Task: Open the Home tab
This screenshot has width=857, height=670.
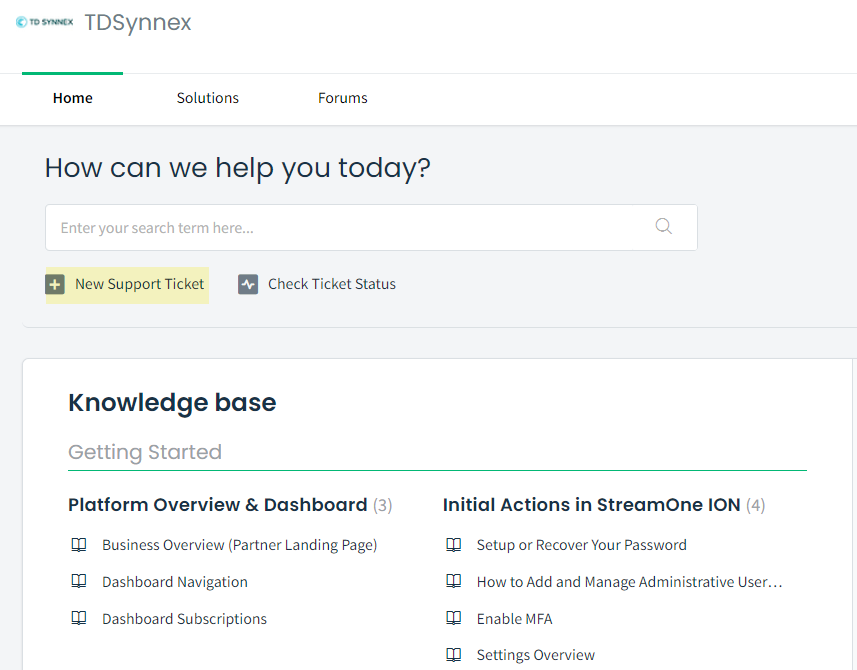Action: [73, 98]
